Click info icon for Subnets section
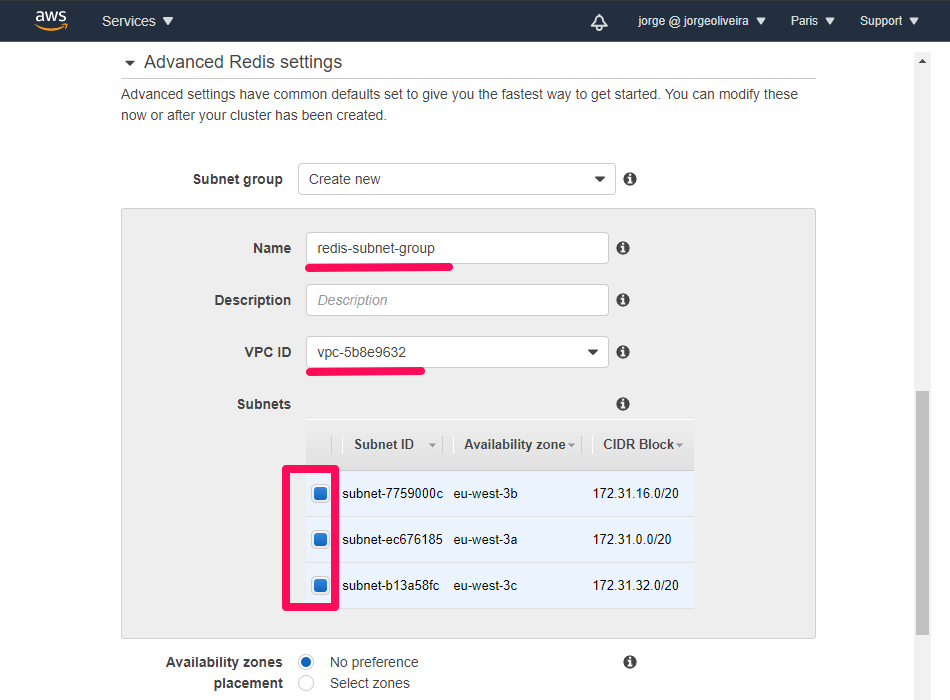This screenshot has width=950, height=700. coord(623,404)
